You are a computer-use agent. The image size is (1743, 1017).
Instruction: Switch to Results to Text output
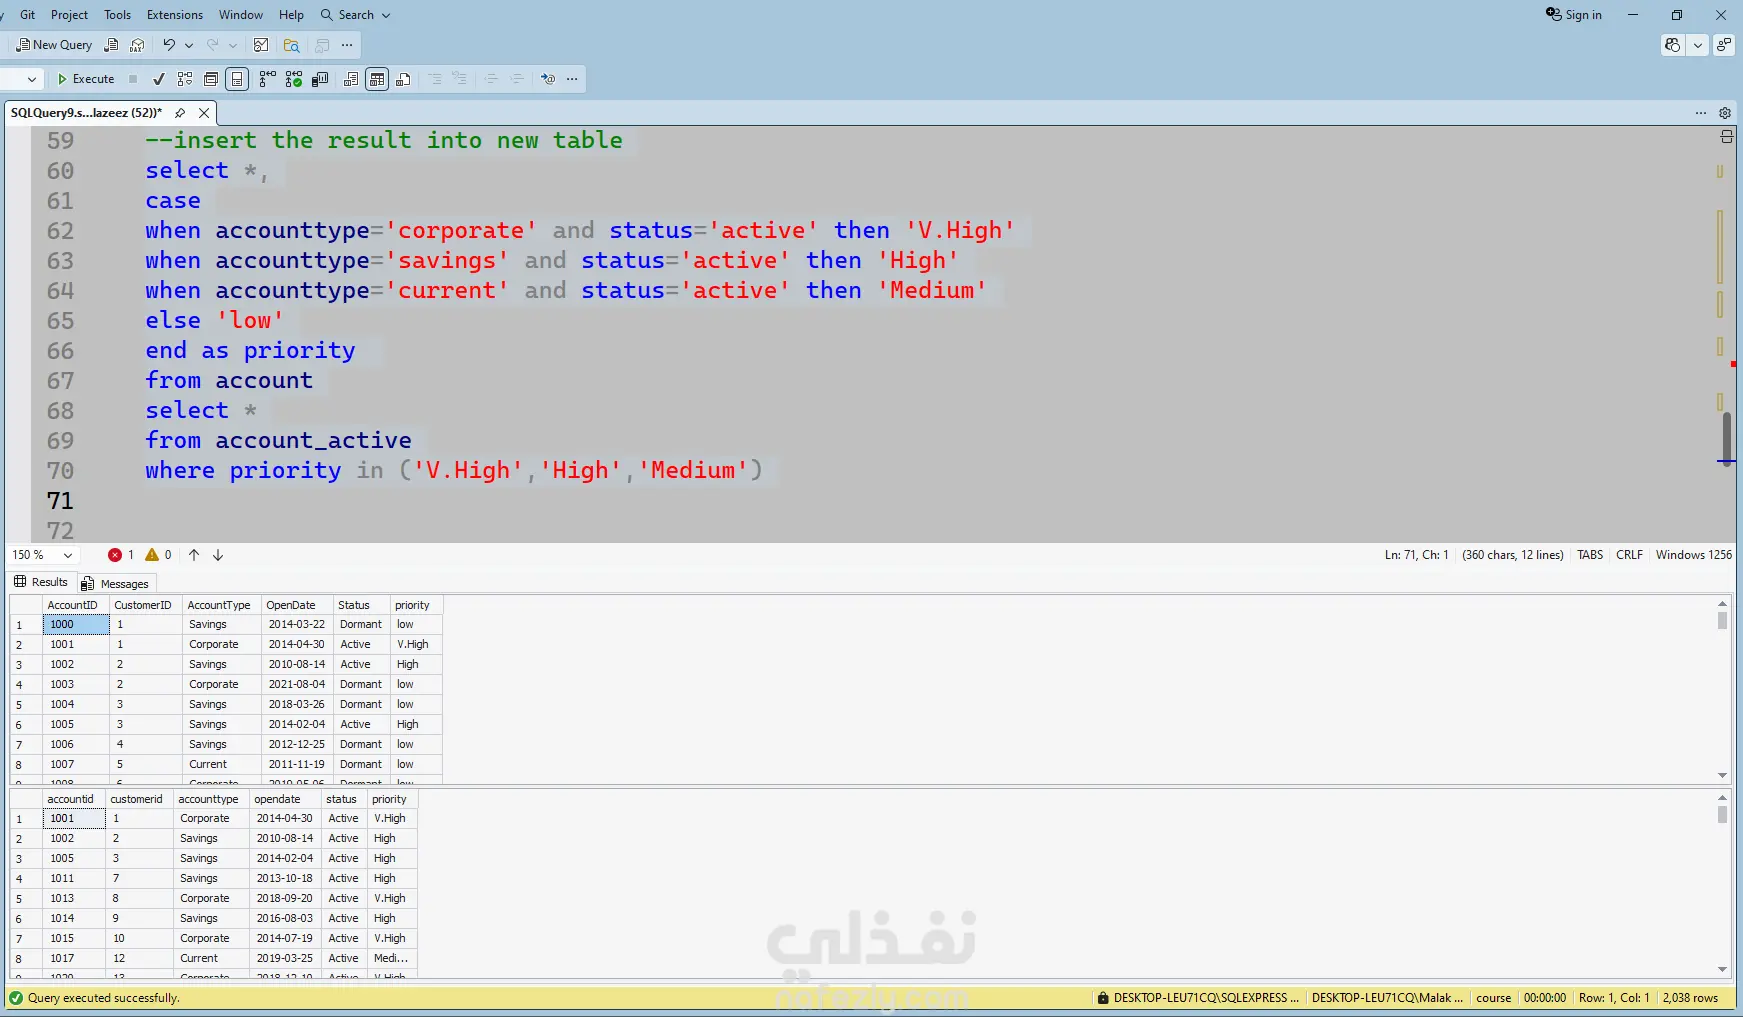click(351, 79)
